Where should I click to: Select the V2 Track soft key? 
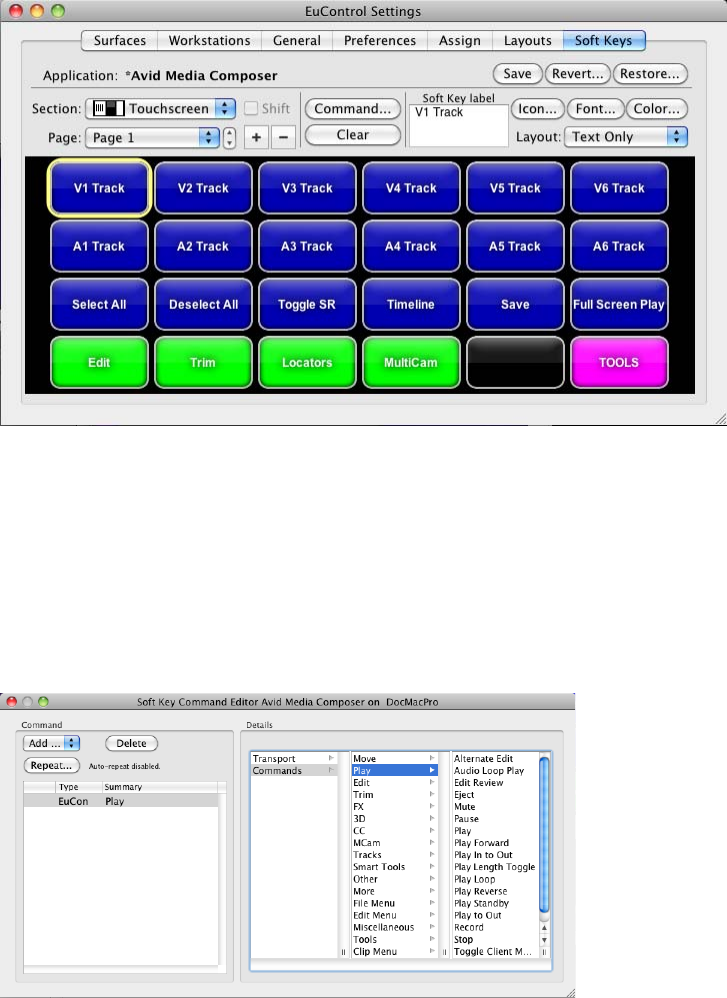[203, 188]
